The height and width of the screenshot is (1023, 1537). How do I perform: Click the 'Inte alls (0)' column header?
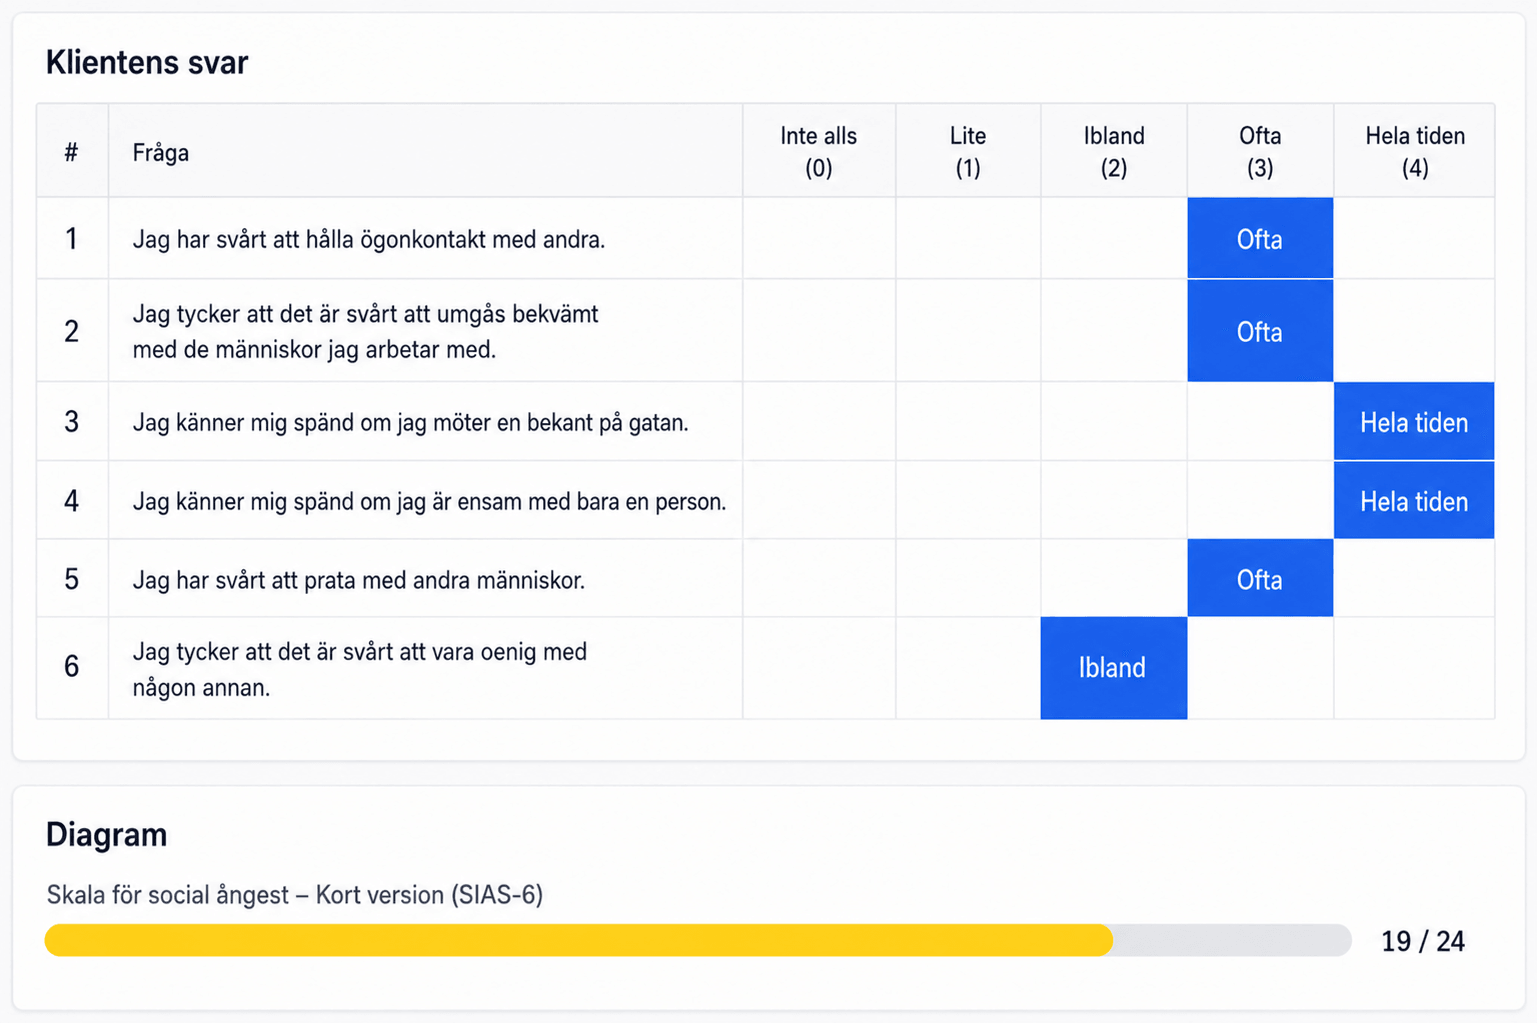pos(819,152)
